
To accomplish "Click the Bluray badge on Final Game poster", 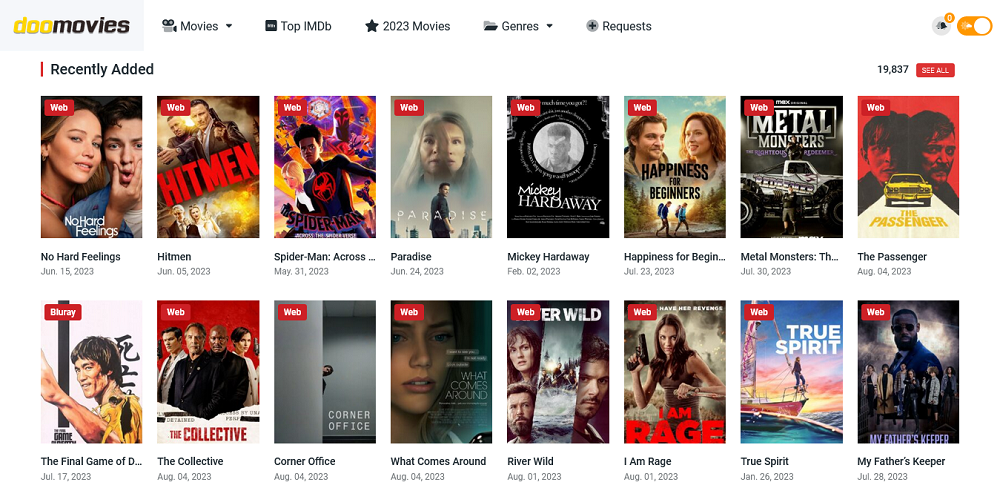I will point(62,312).
